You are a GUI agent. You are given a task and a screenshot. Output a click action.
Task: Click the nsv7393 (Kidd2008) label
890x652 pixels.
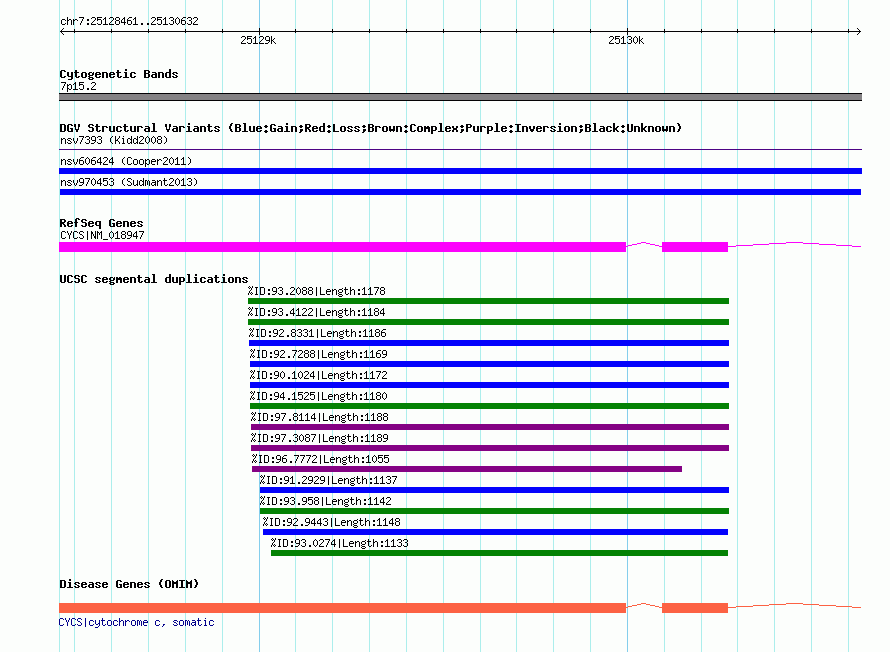[114, 140]
